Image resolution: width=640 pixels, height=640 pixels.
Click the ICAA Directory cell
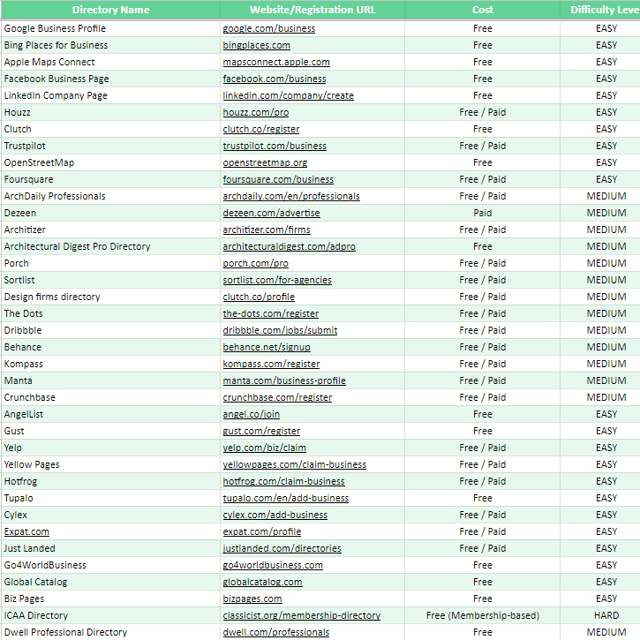pyautogui.click(x=111, y=615)
